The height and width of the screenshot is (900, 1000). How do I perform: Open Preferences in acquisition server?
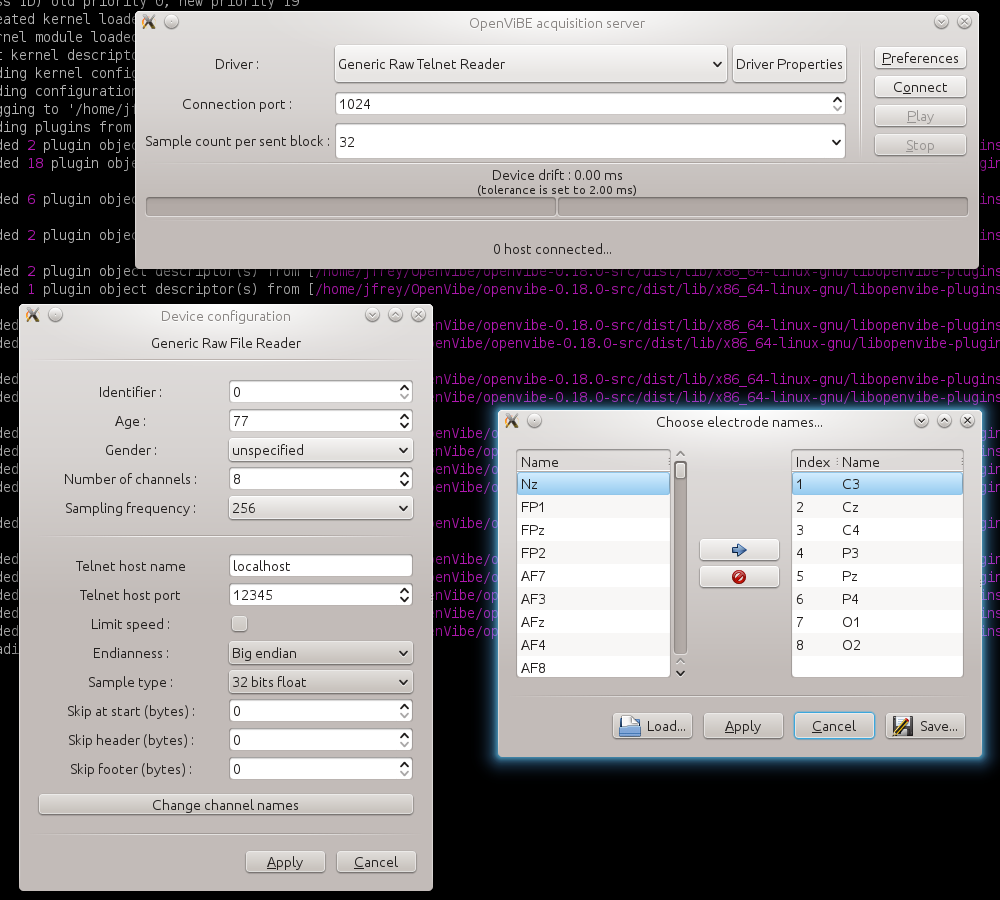tap(920, 58)
